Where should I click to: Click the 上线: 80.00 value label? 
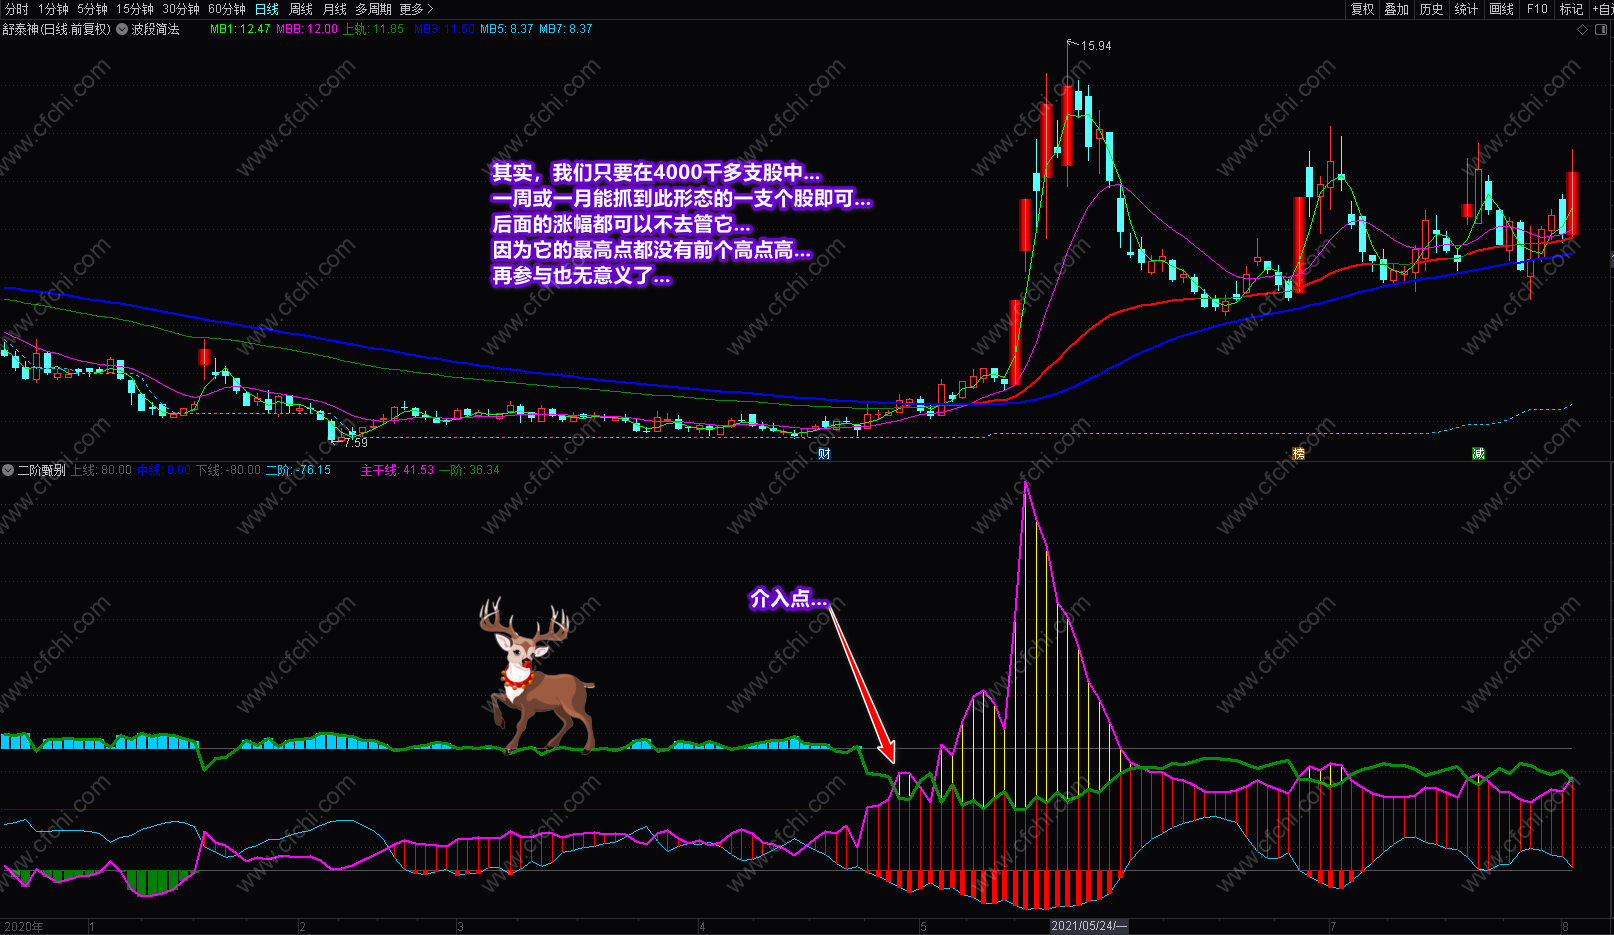pyautogui.click(x=101, y=470)
